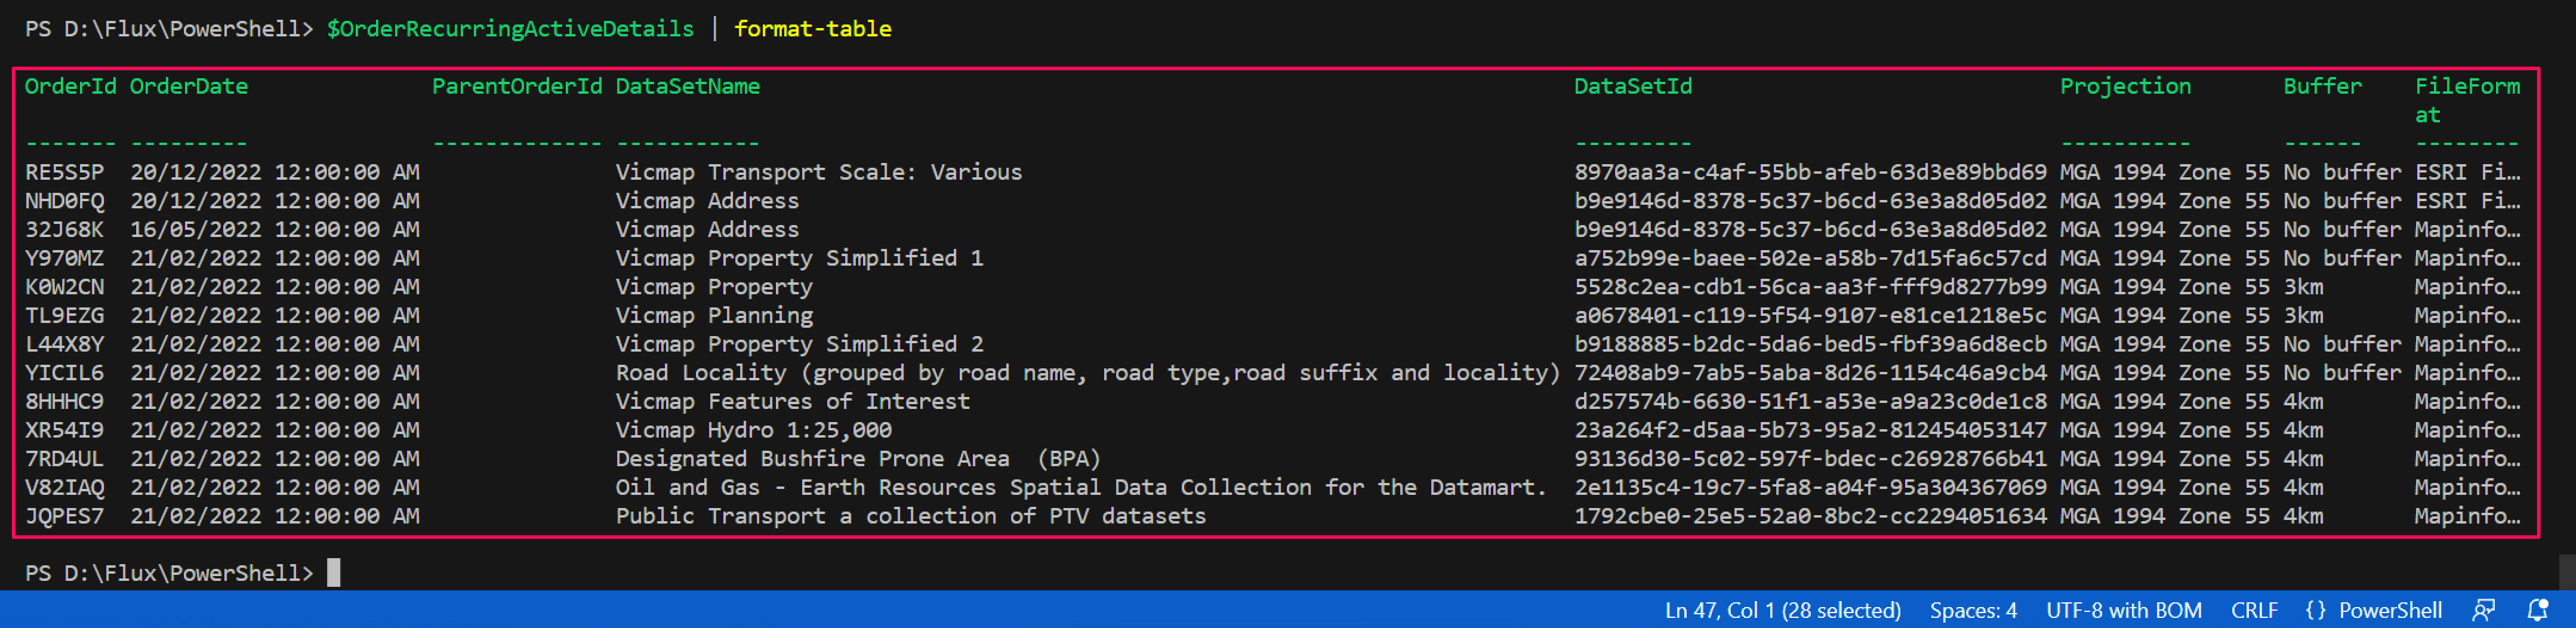Viewport: 2576px width, 628px height.
Task: Select order id L44X8Y
Action: 64,344
